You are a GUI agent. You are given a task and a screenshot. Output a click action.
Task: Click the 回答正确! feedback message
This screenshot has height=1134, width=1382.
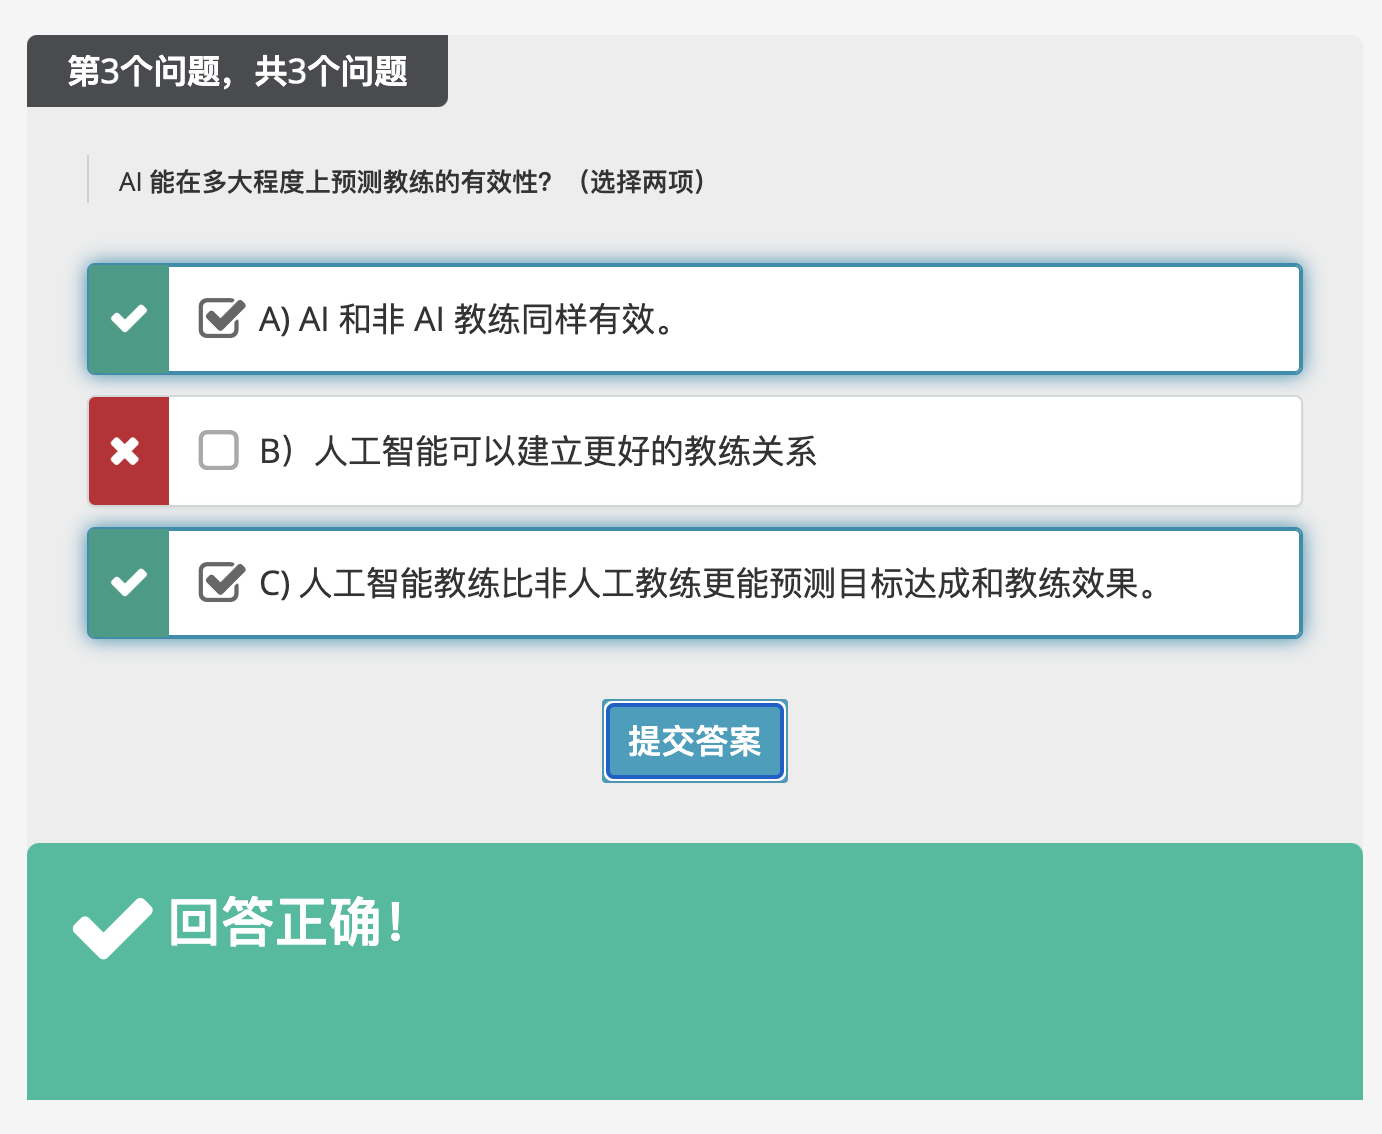tap(287, 922)
